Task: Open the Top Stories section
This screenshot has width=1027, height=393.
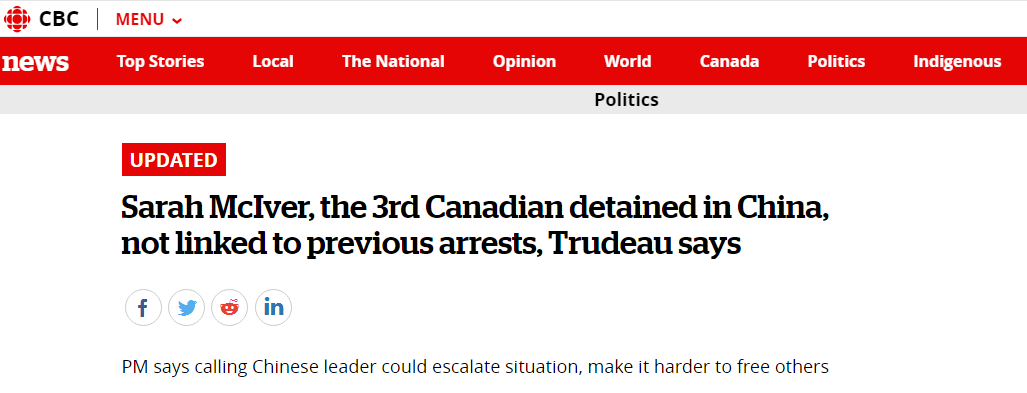Action: coord(160,62)
